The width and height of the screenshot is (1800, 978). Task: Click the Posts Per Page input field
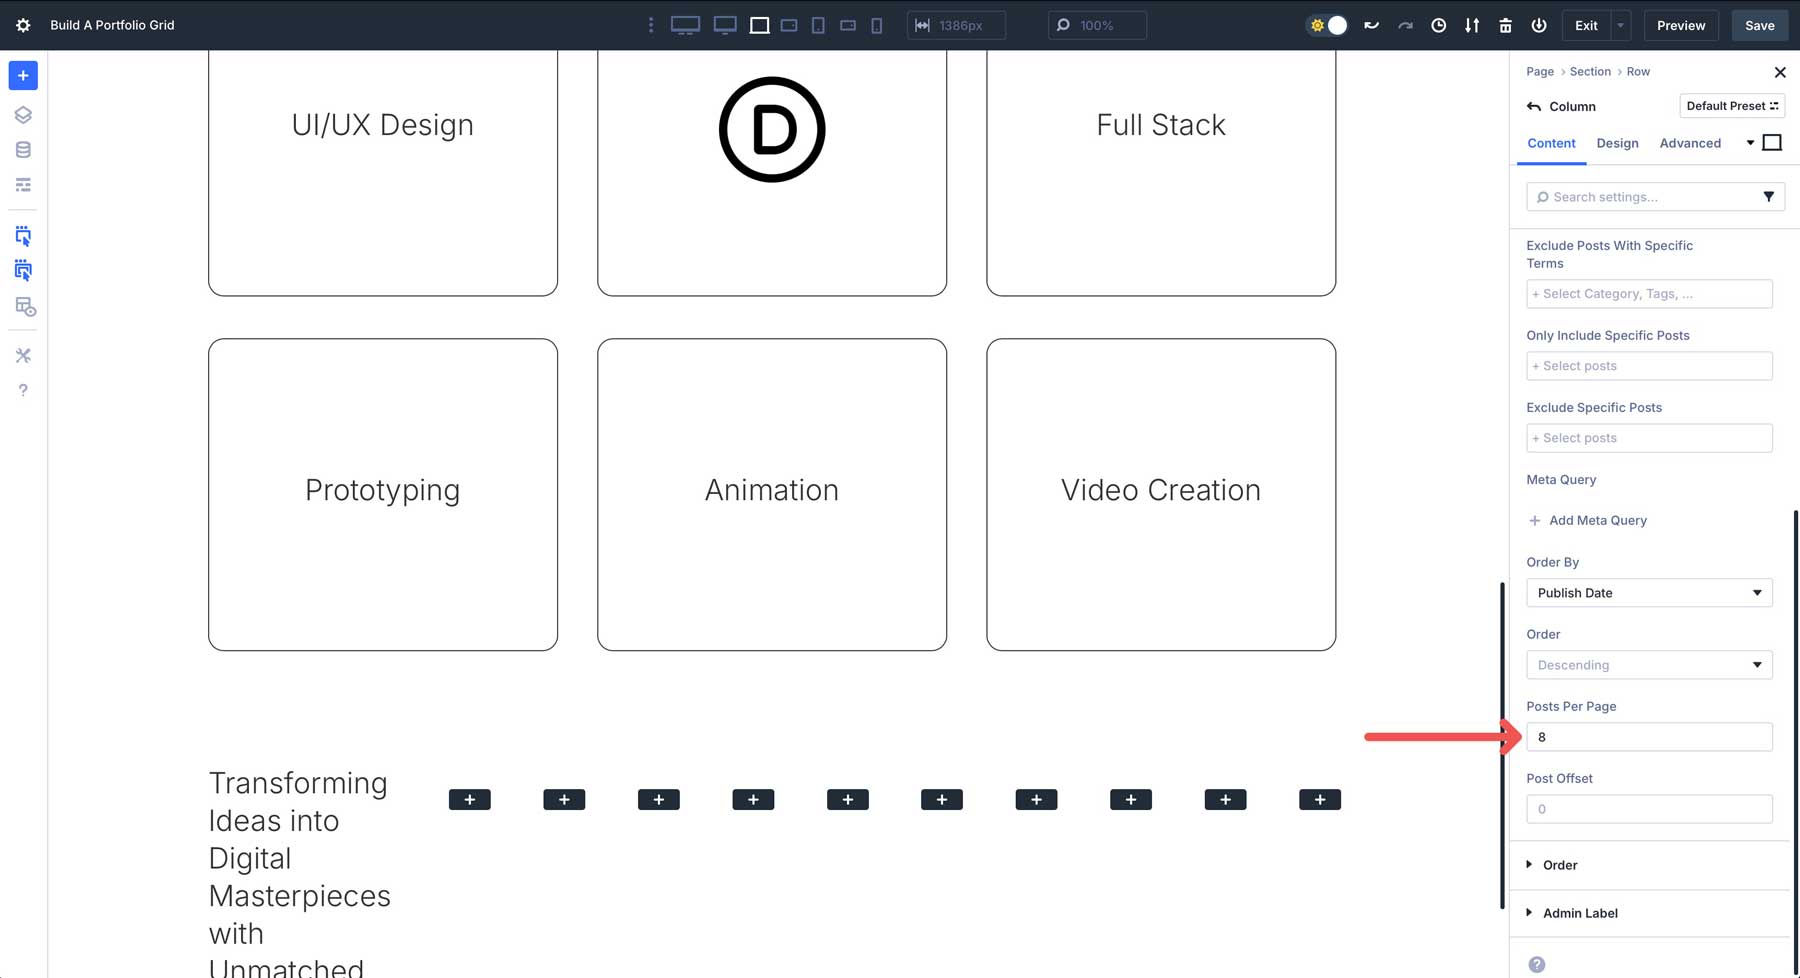[1648, 737]
